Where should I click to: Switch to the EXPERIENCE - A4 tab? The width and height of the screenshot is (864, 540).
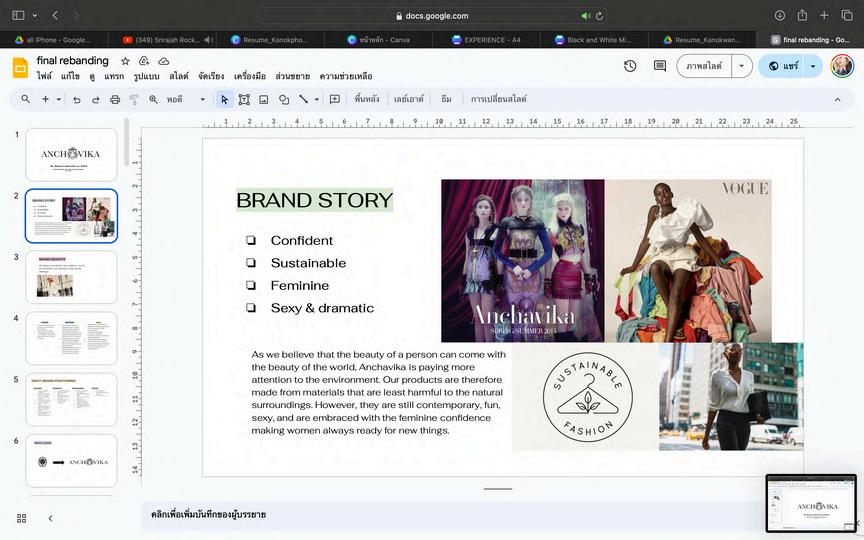click(486, 40)
